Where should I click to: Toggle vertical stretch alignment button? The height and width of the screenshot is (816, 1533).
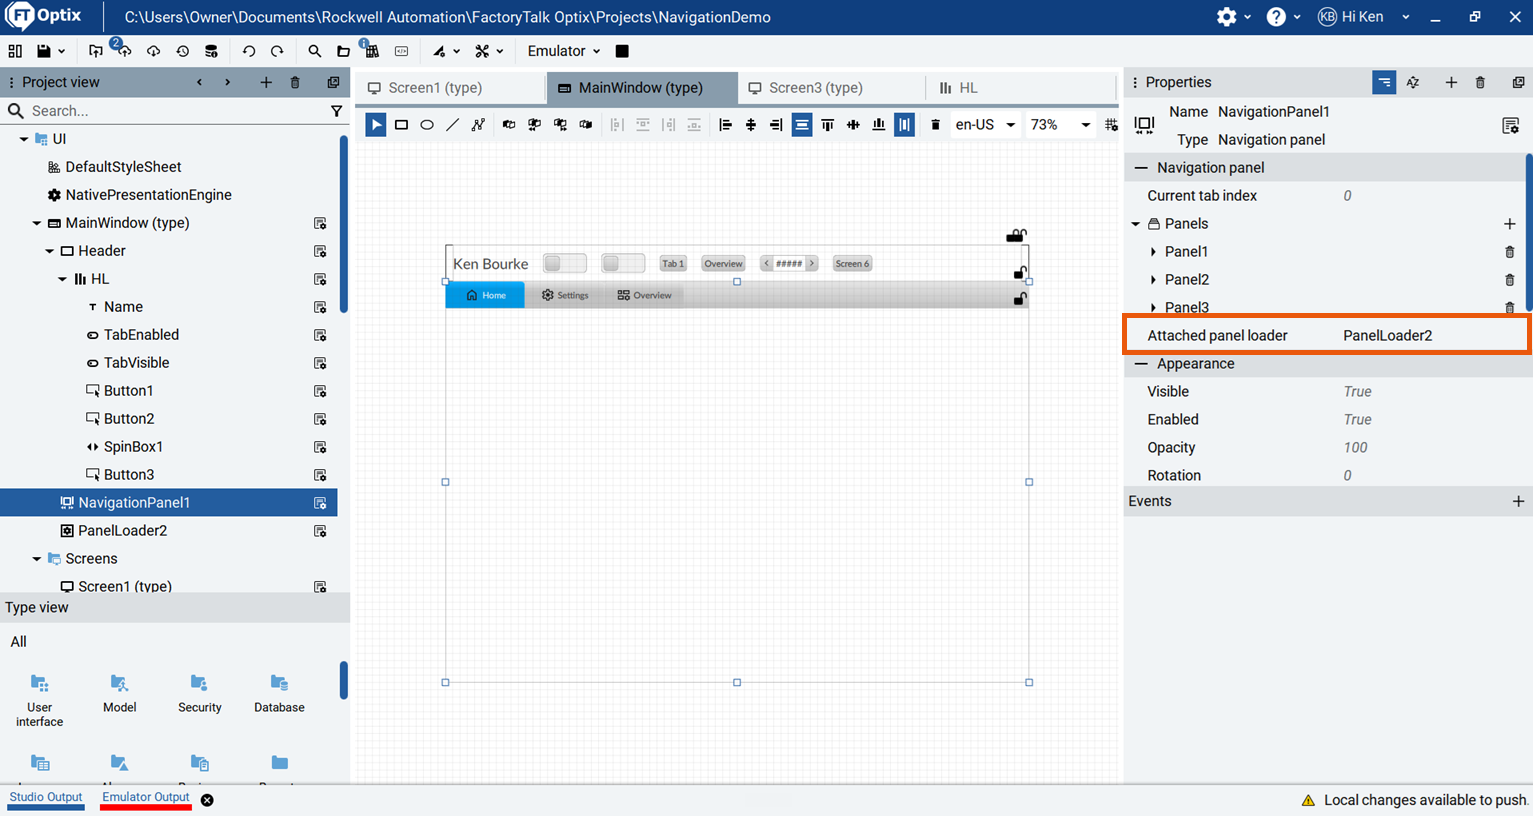pos(904,125)
